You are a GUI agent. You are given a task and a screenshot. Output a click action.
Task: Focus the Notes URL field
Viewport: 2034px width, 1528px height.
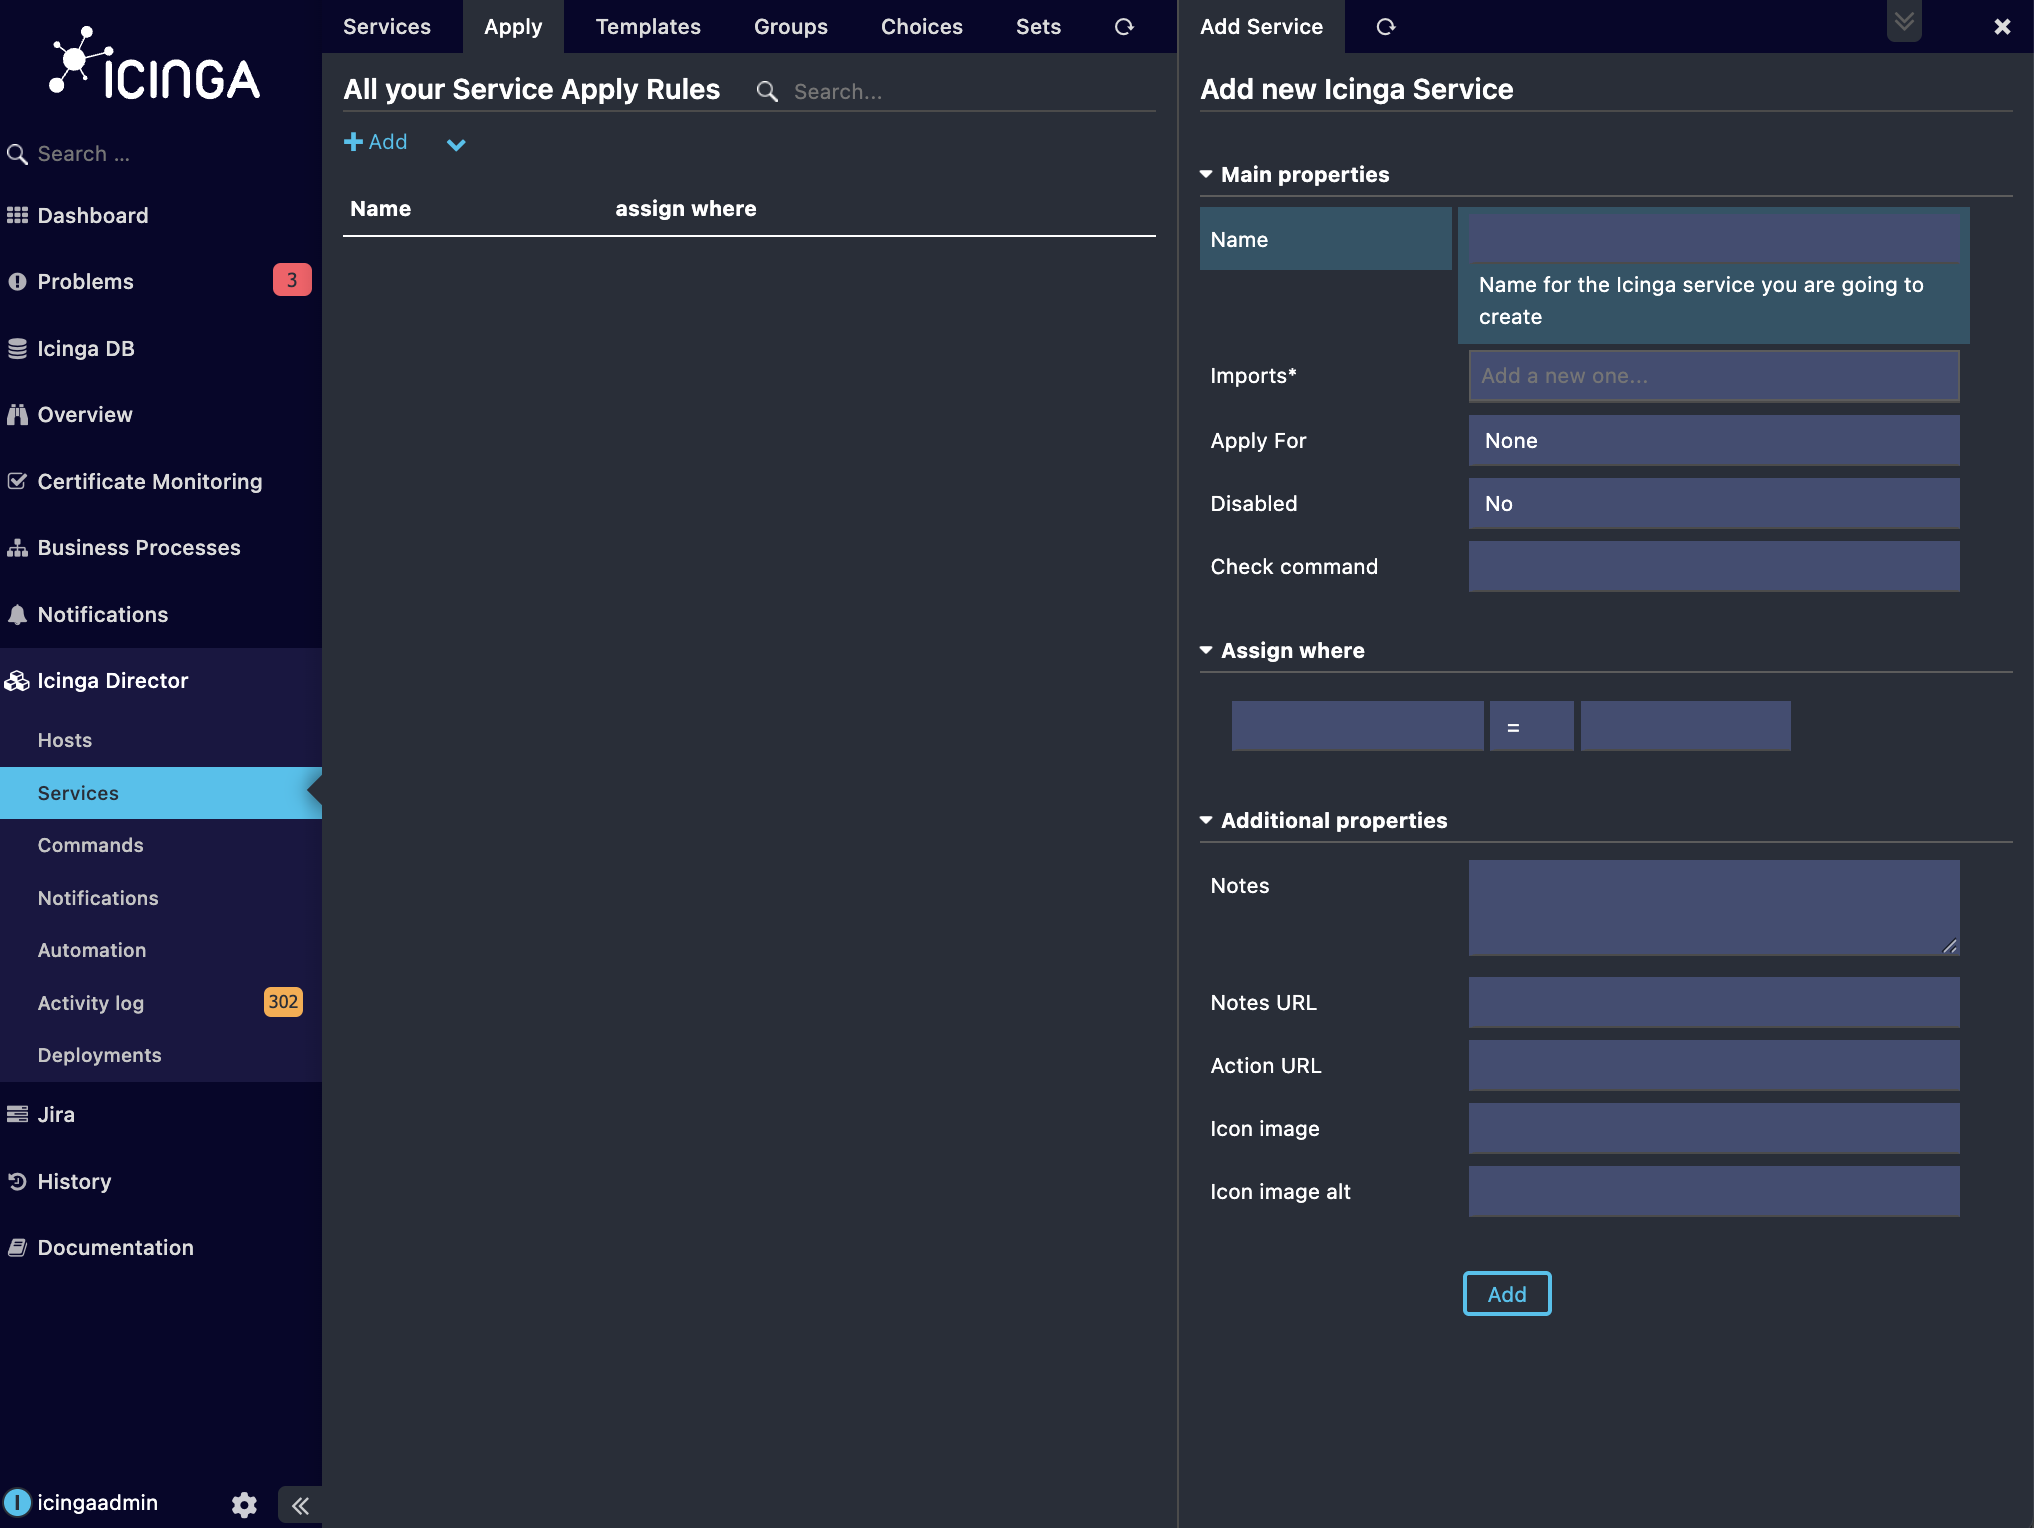[x=1713, y=1002]
